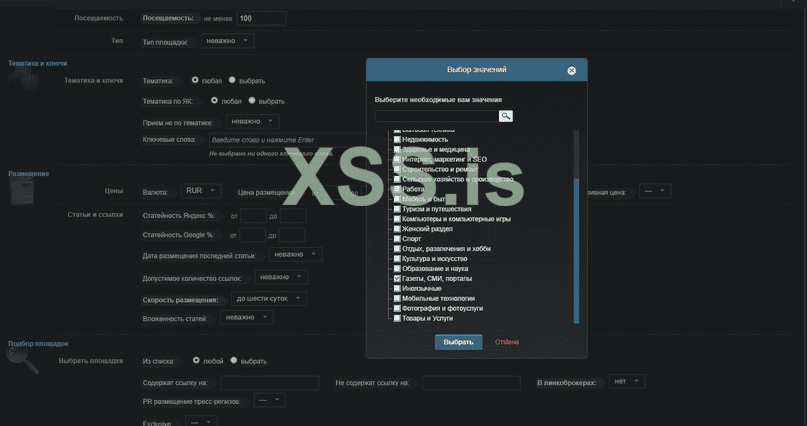807x426 pixels.
Task: Click the 'Ключевые слова' input field
Action: [287, 140]
